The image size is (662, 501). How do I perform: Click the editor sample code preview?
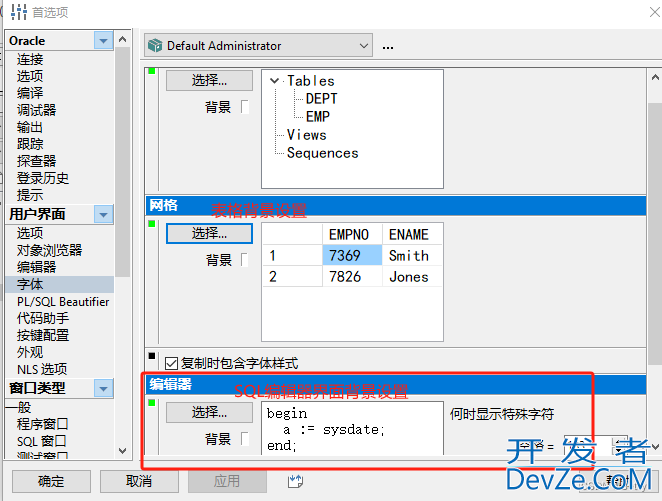pos(353,428)
